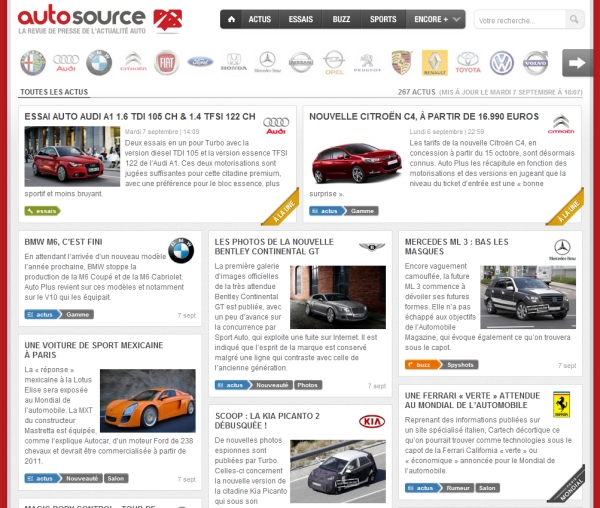The width and height of the screenshot is (600, 508).
Task: Click the Bentley wings logo
Action: click(x=372, y=247)
